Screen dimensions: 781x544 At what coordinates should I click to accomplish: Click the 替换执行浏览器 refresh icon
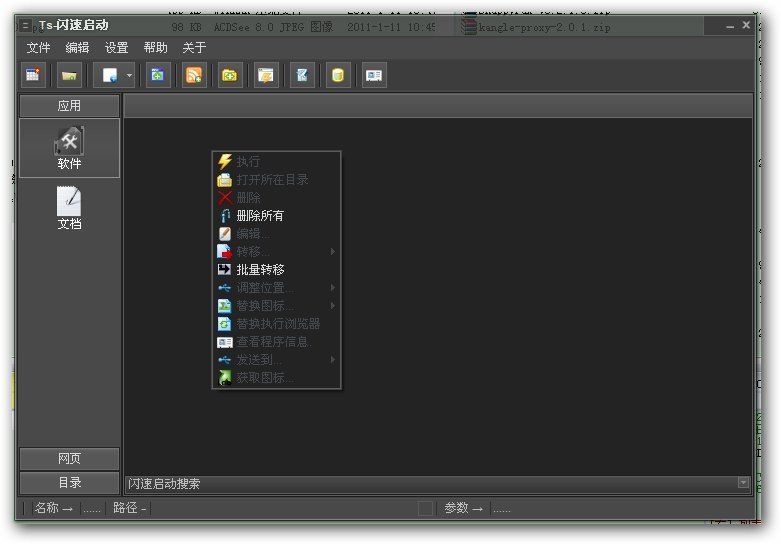point(225,324)
